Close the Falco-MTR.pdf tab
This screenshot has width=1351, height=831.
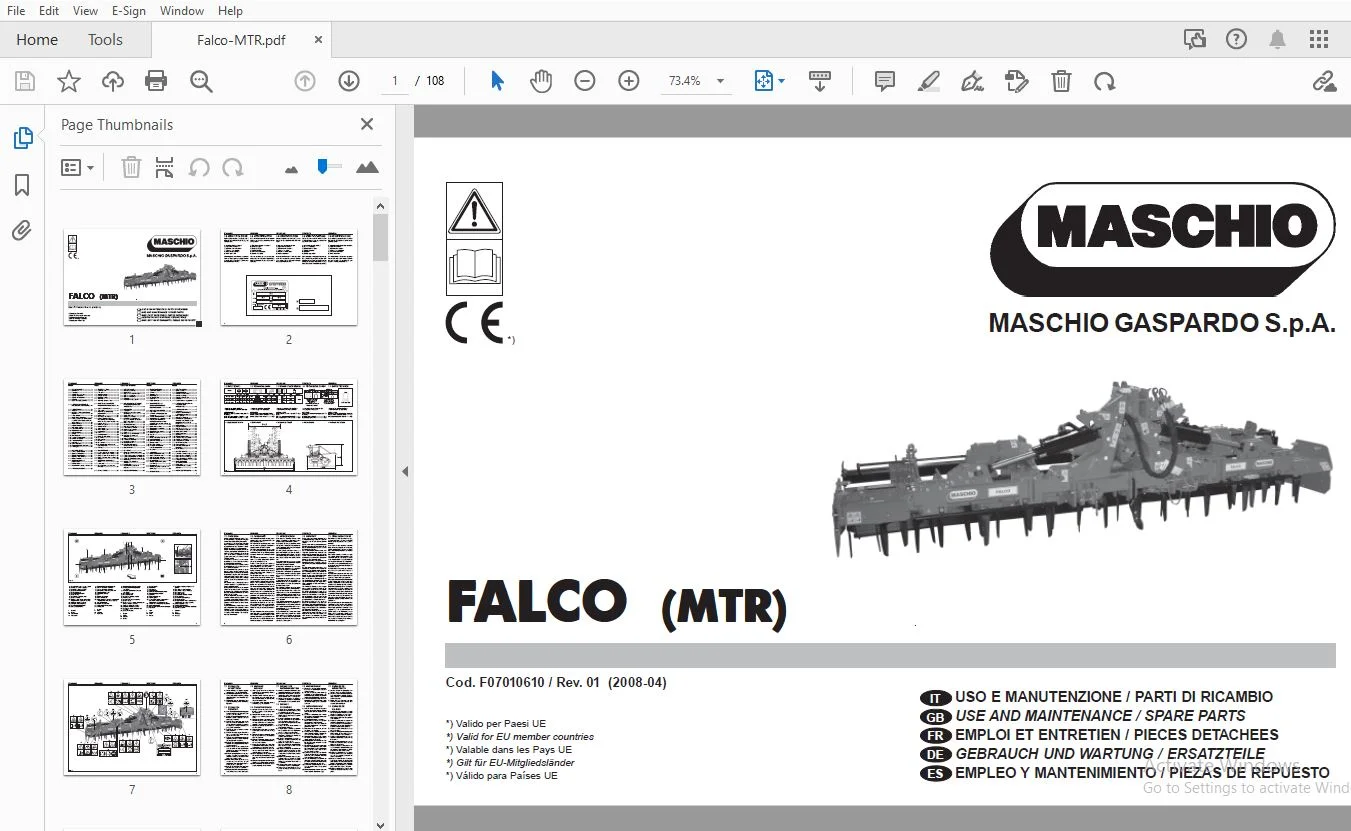click(x=318, y=40)
